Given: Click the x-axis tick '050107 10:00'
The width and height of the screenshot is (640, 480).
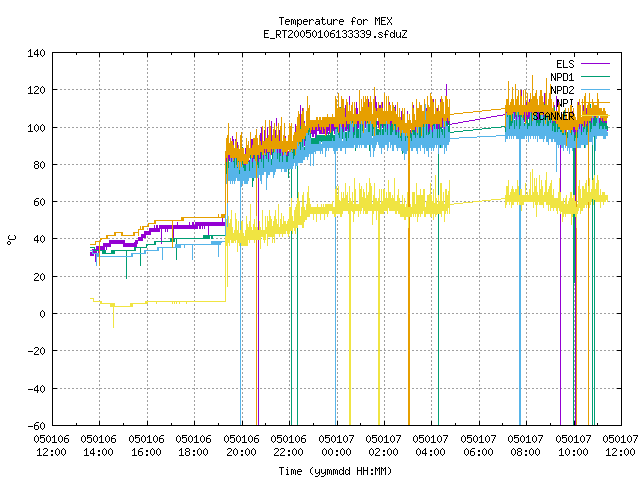Looking at the screenshot, I should click(x=573, y=446).
